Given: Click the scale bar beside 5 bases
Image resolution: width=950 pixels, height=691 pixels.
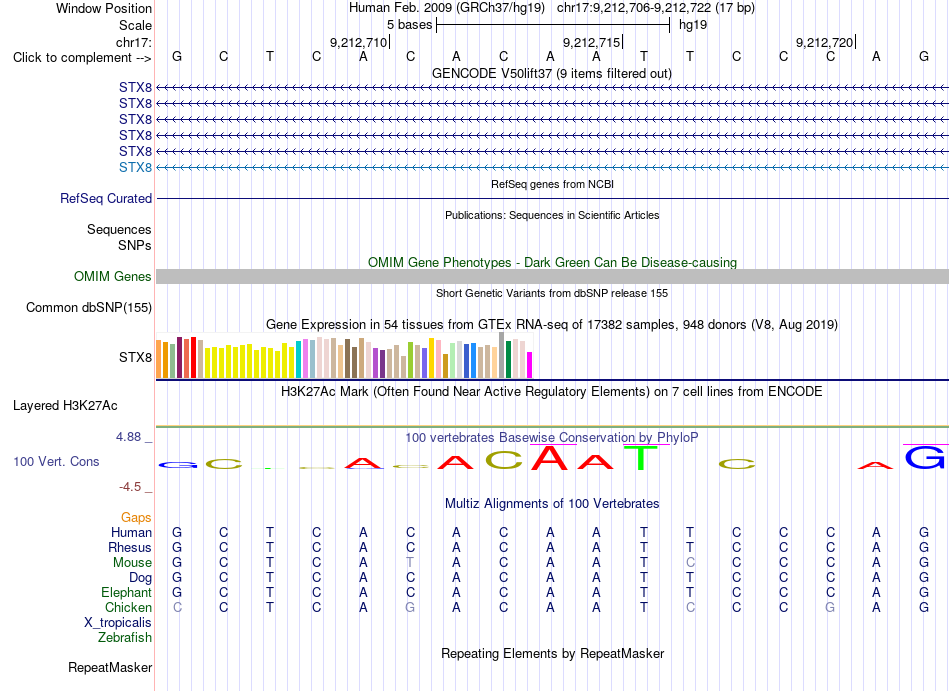Looking at the screenshot, I should point(553,25).
